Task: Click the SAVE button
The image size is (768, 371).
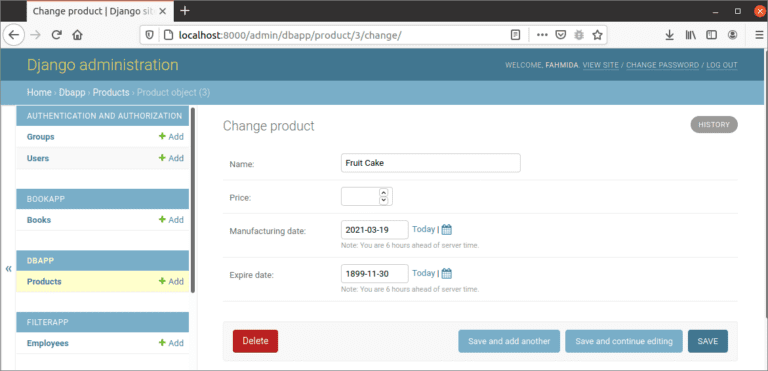Action: click(708, 341)
